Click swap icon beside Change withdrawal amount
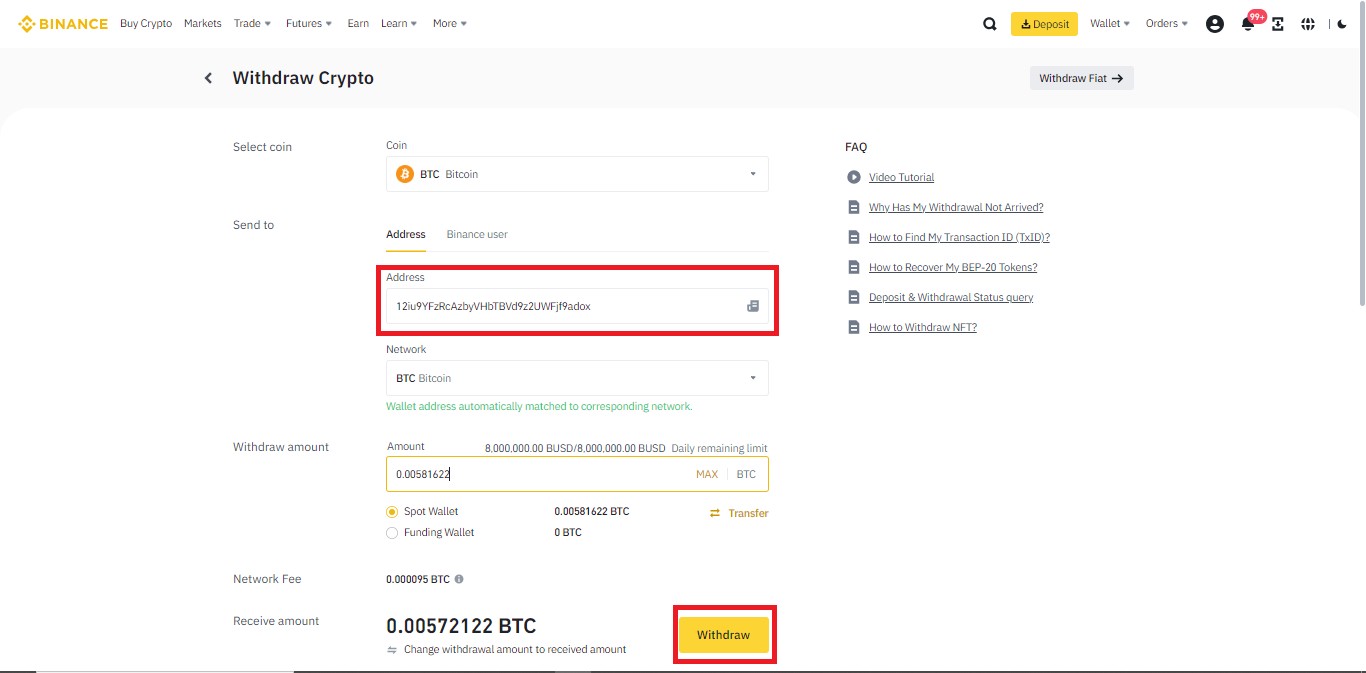 click(x=392, y=650)
